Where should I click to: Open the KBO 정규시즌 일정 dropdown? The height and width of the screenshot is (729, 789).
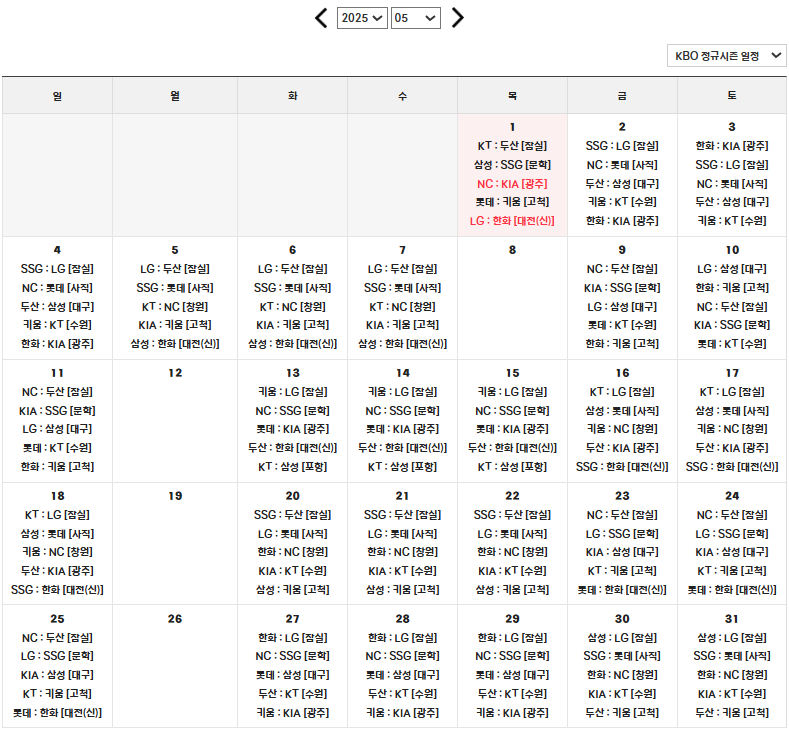[727, 56]
